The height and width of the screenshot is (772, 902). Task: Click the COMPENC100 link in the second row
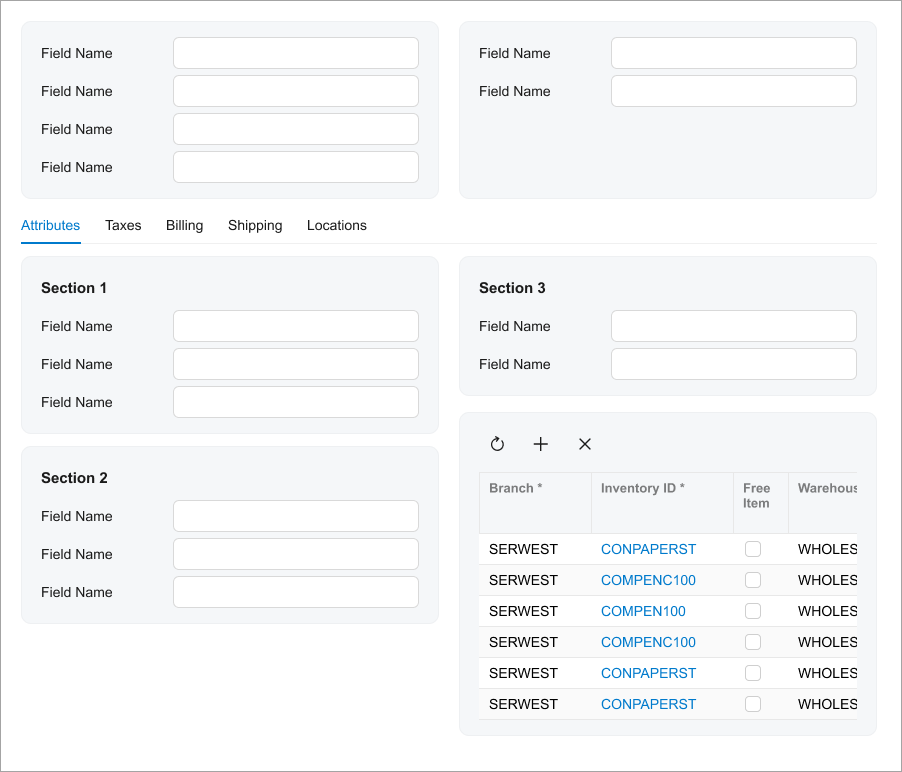[648, 580]
